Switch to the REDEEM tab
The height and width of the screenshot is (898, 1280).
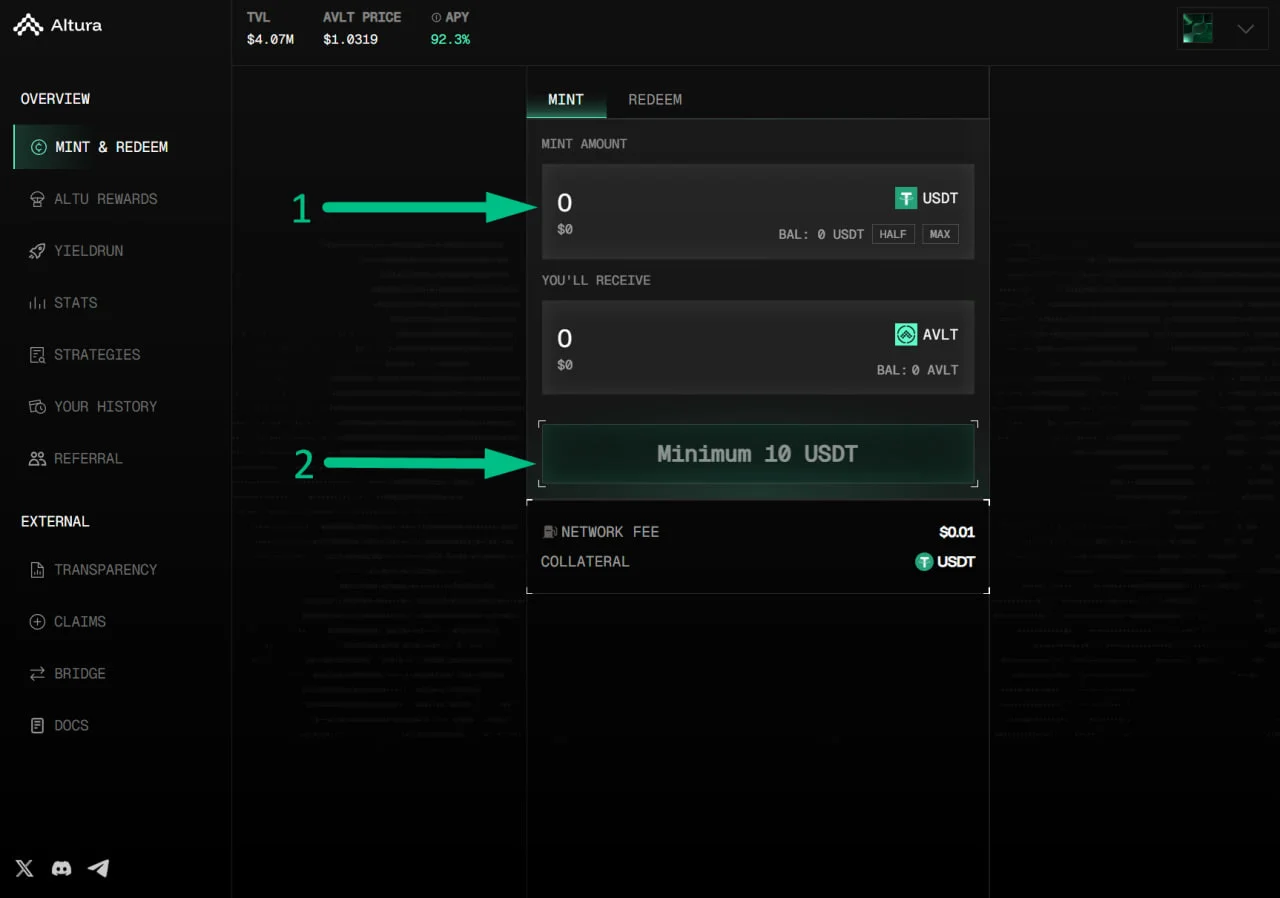655,100
